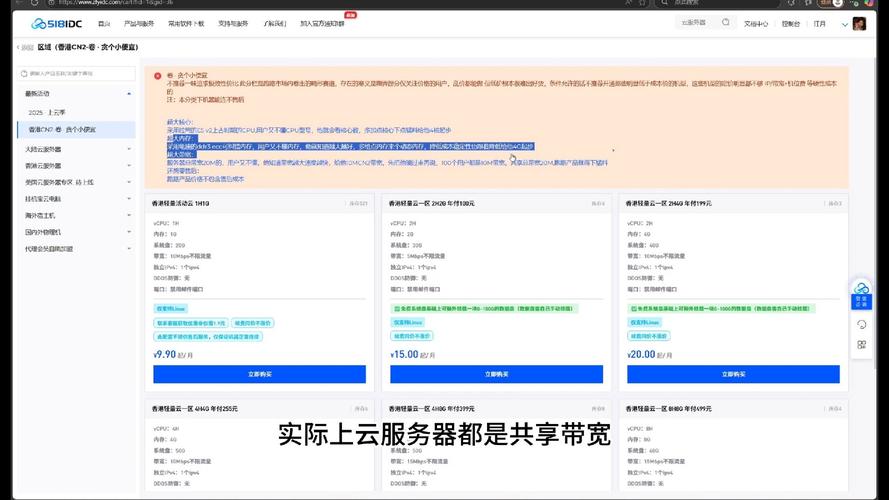The height and width of the screenshot is (500, 889).
Task: Click the 香港轻量活动云 1H1G card title
Action: coord(180,204)
